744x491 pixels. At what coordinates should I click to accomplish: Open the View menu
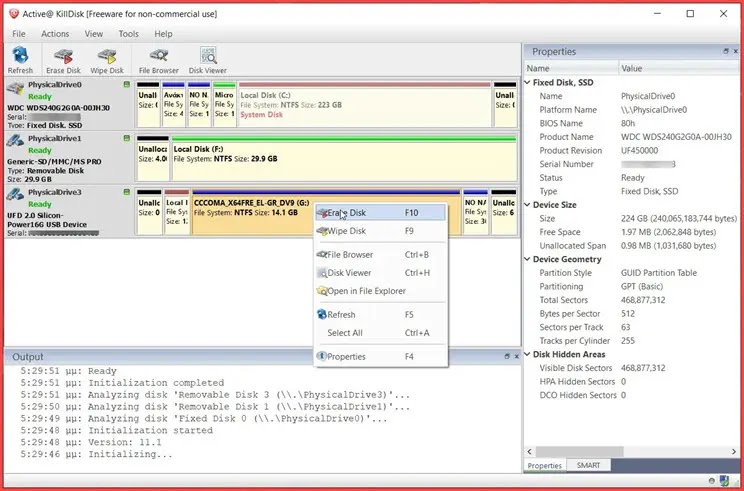[x=93, y=34]
